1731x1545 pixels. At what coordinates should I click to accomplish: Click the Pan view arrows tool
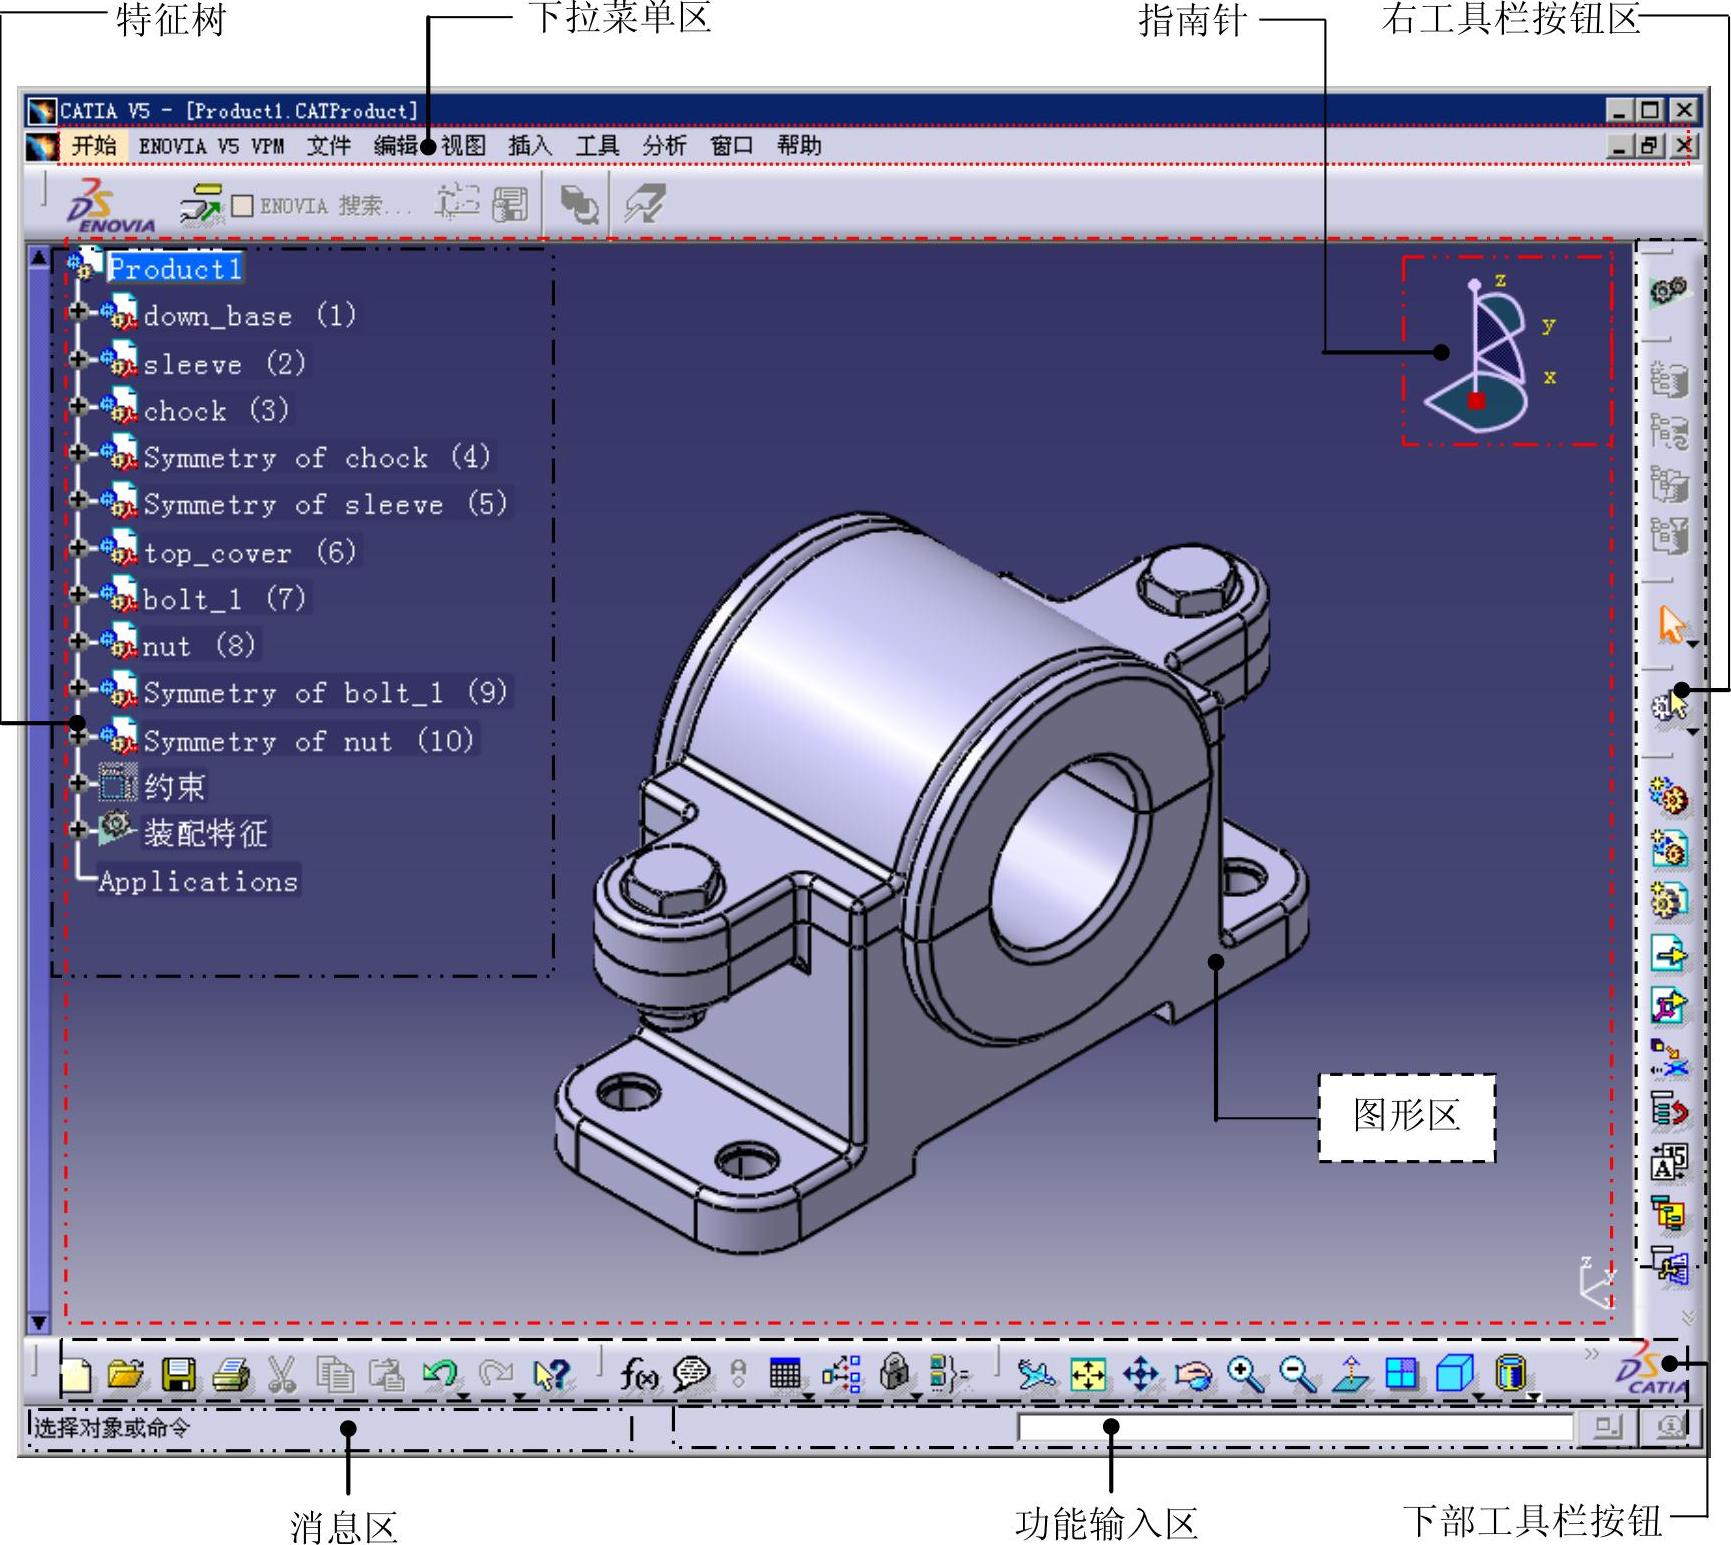[x=1140, y=1374]
